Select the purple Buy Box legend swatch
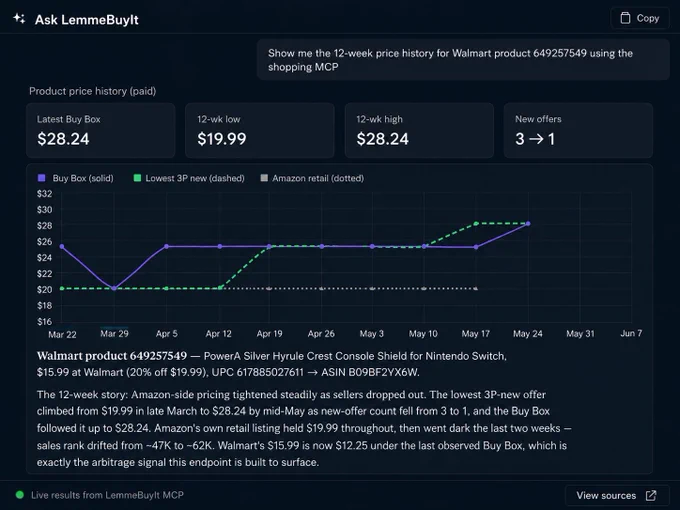Screen dimensions: 680x510 [42, 178]
